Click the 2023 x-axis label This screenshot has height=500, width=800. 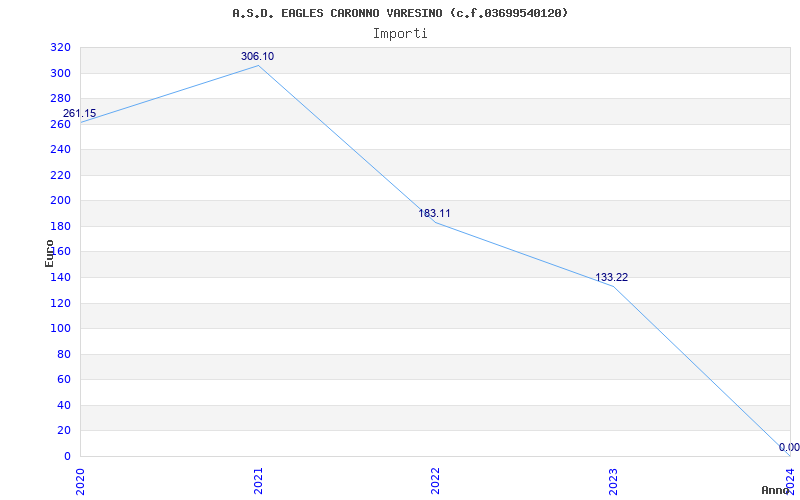tap(613, 481)
